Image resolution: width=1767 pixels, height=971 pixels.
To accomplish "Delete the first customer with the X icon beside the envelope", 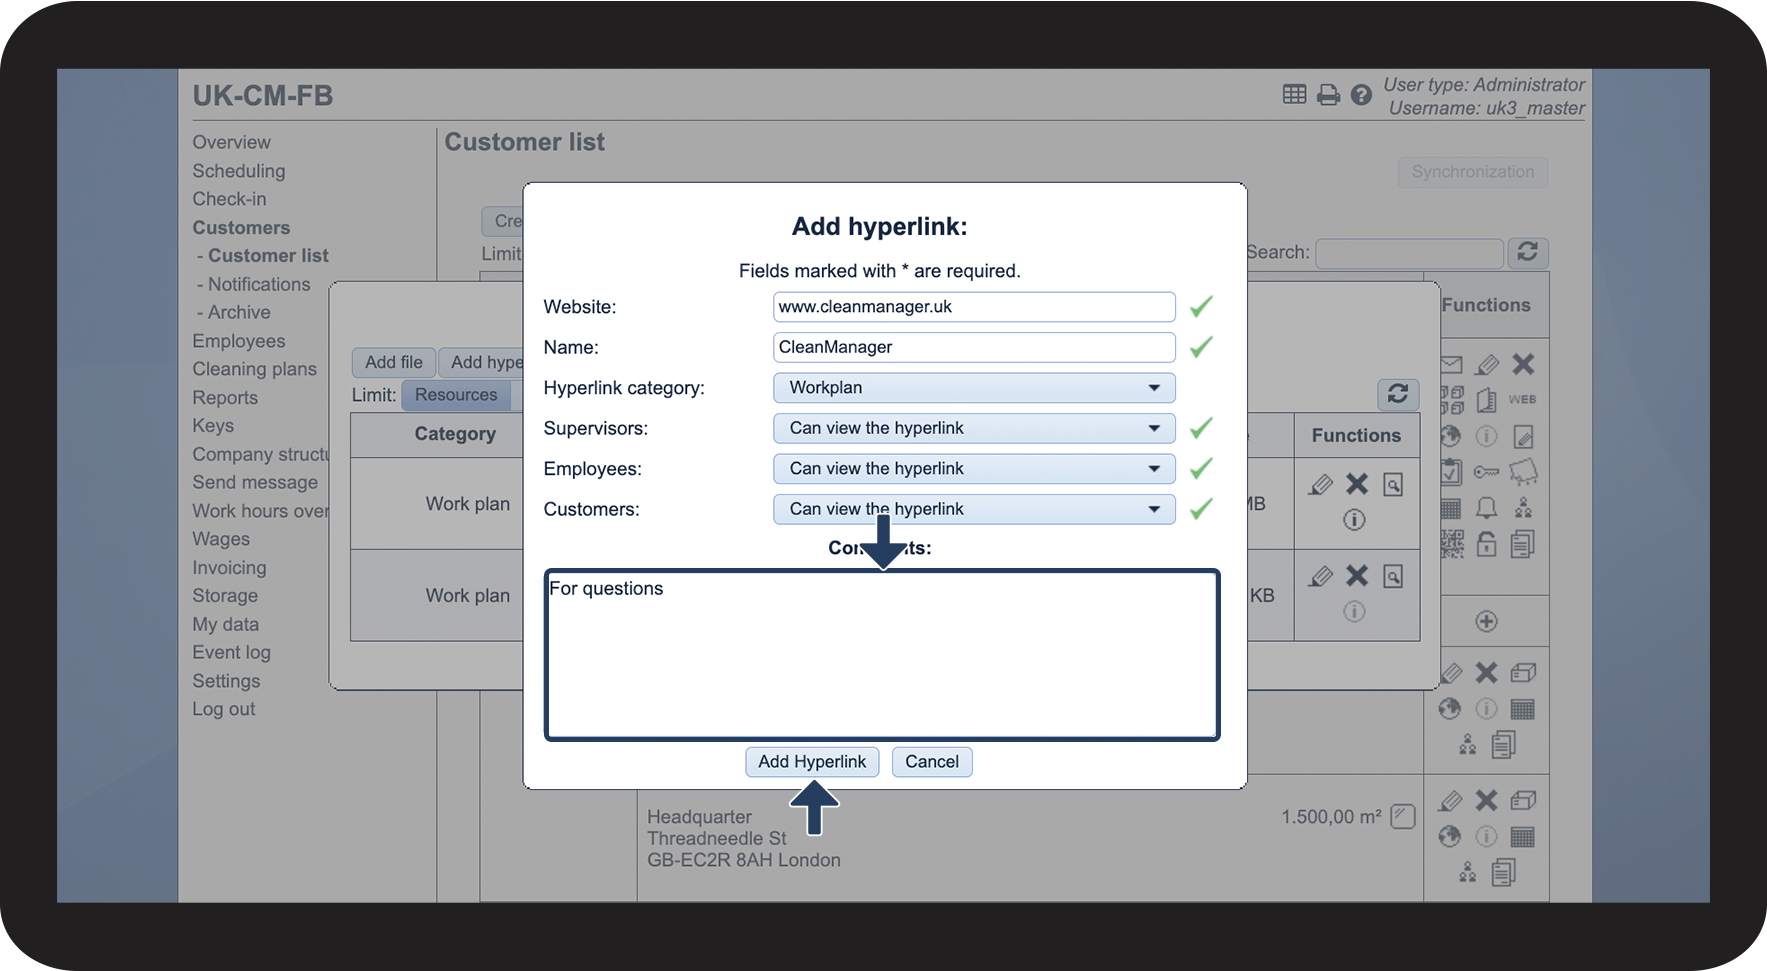I will click(x=1523, y=364).
